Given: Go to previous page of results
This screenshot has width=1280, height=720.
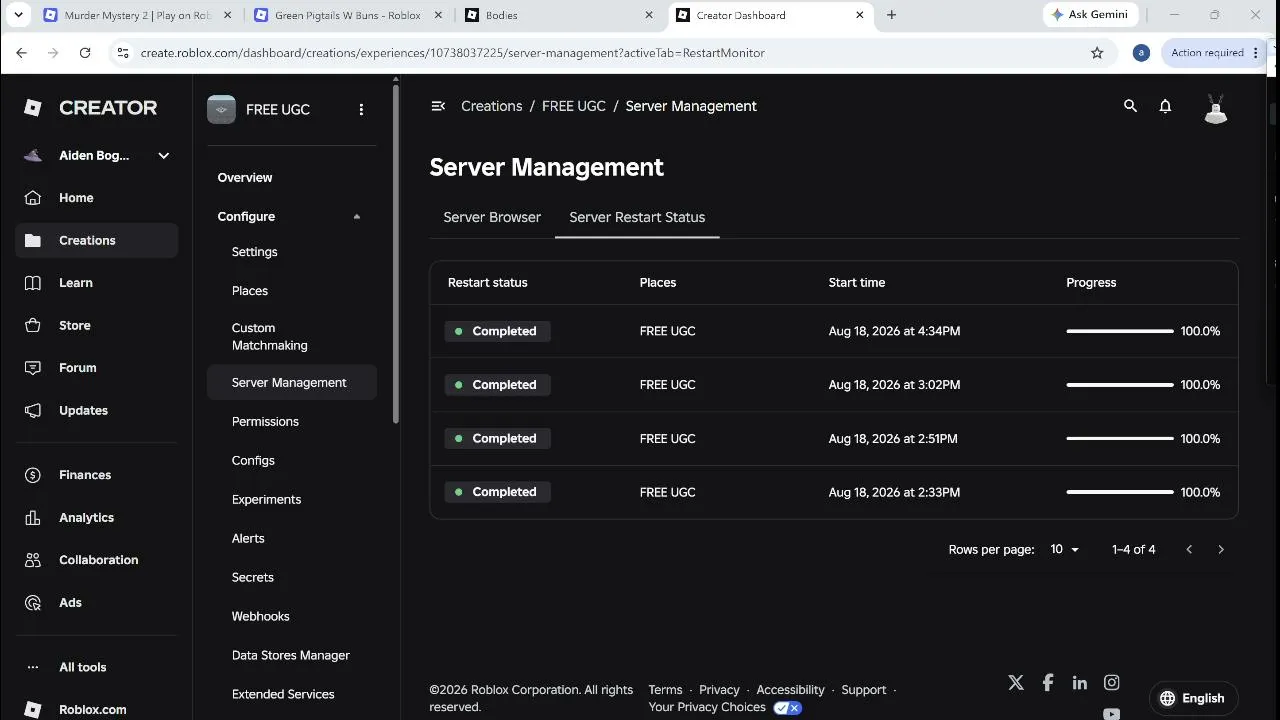Looking at the screenshot, I should 1189,549.
